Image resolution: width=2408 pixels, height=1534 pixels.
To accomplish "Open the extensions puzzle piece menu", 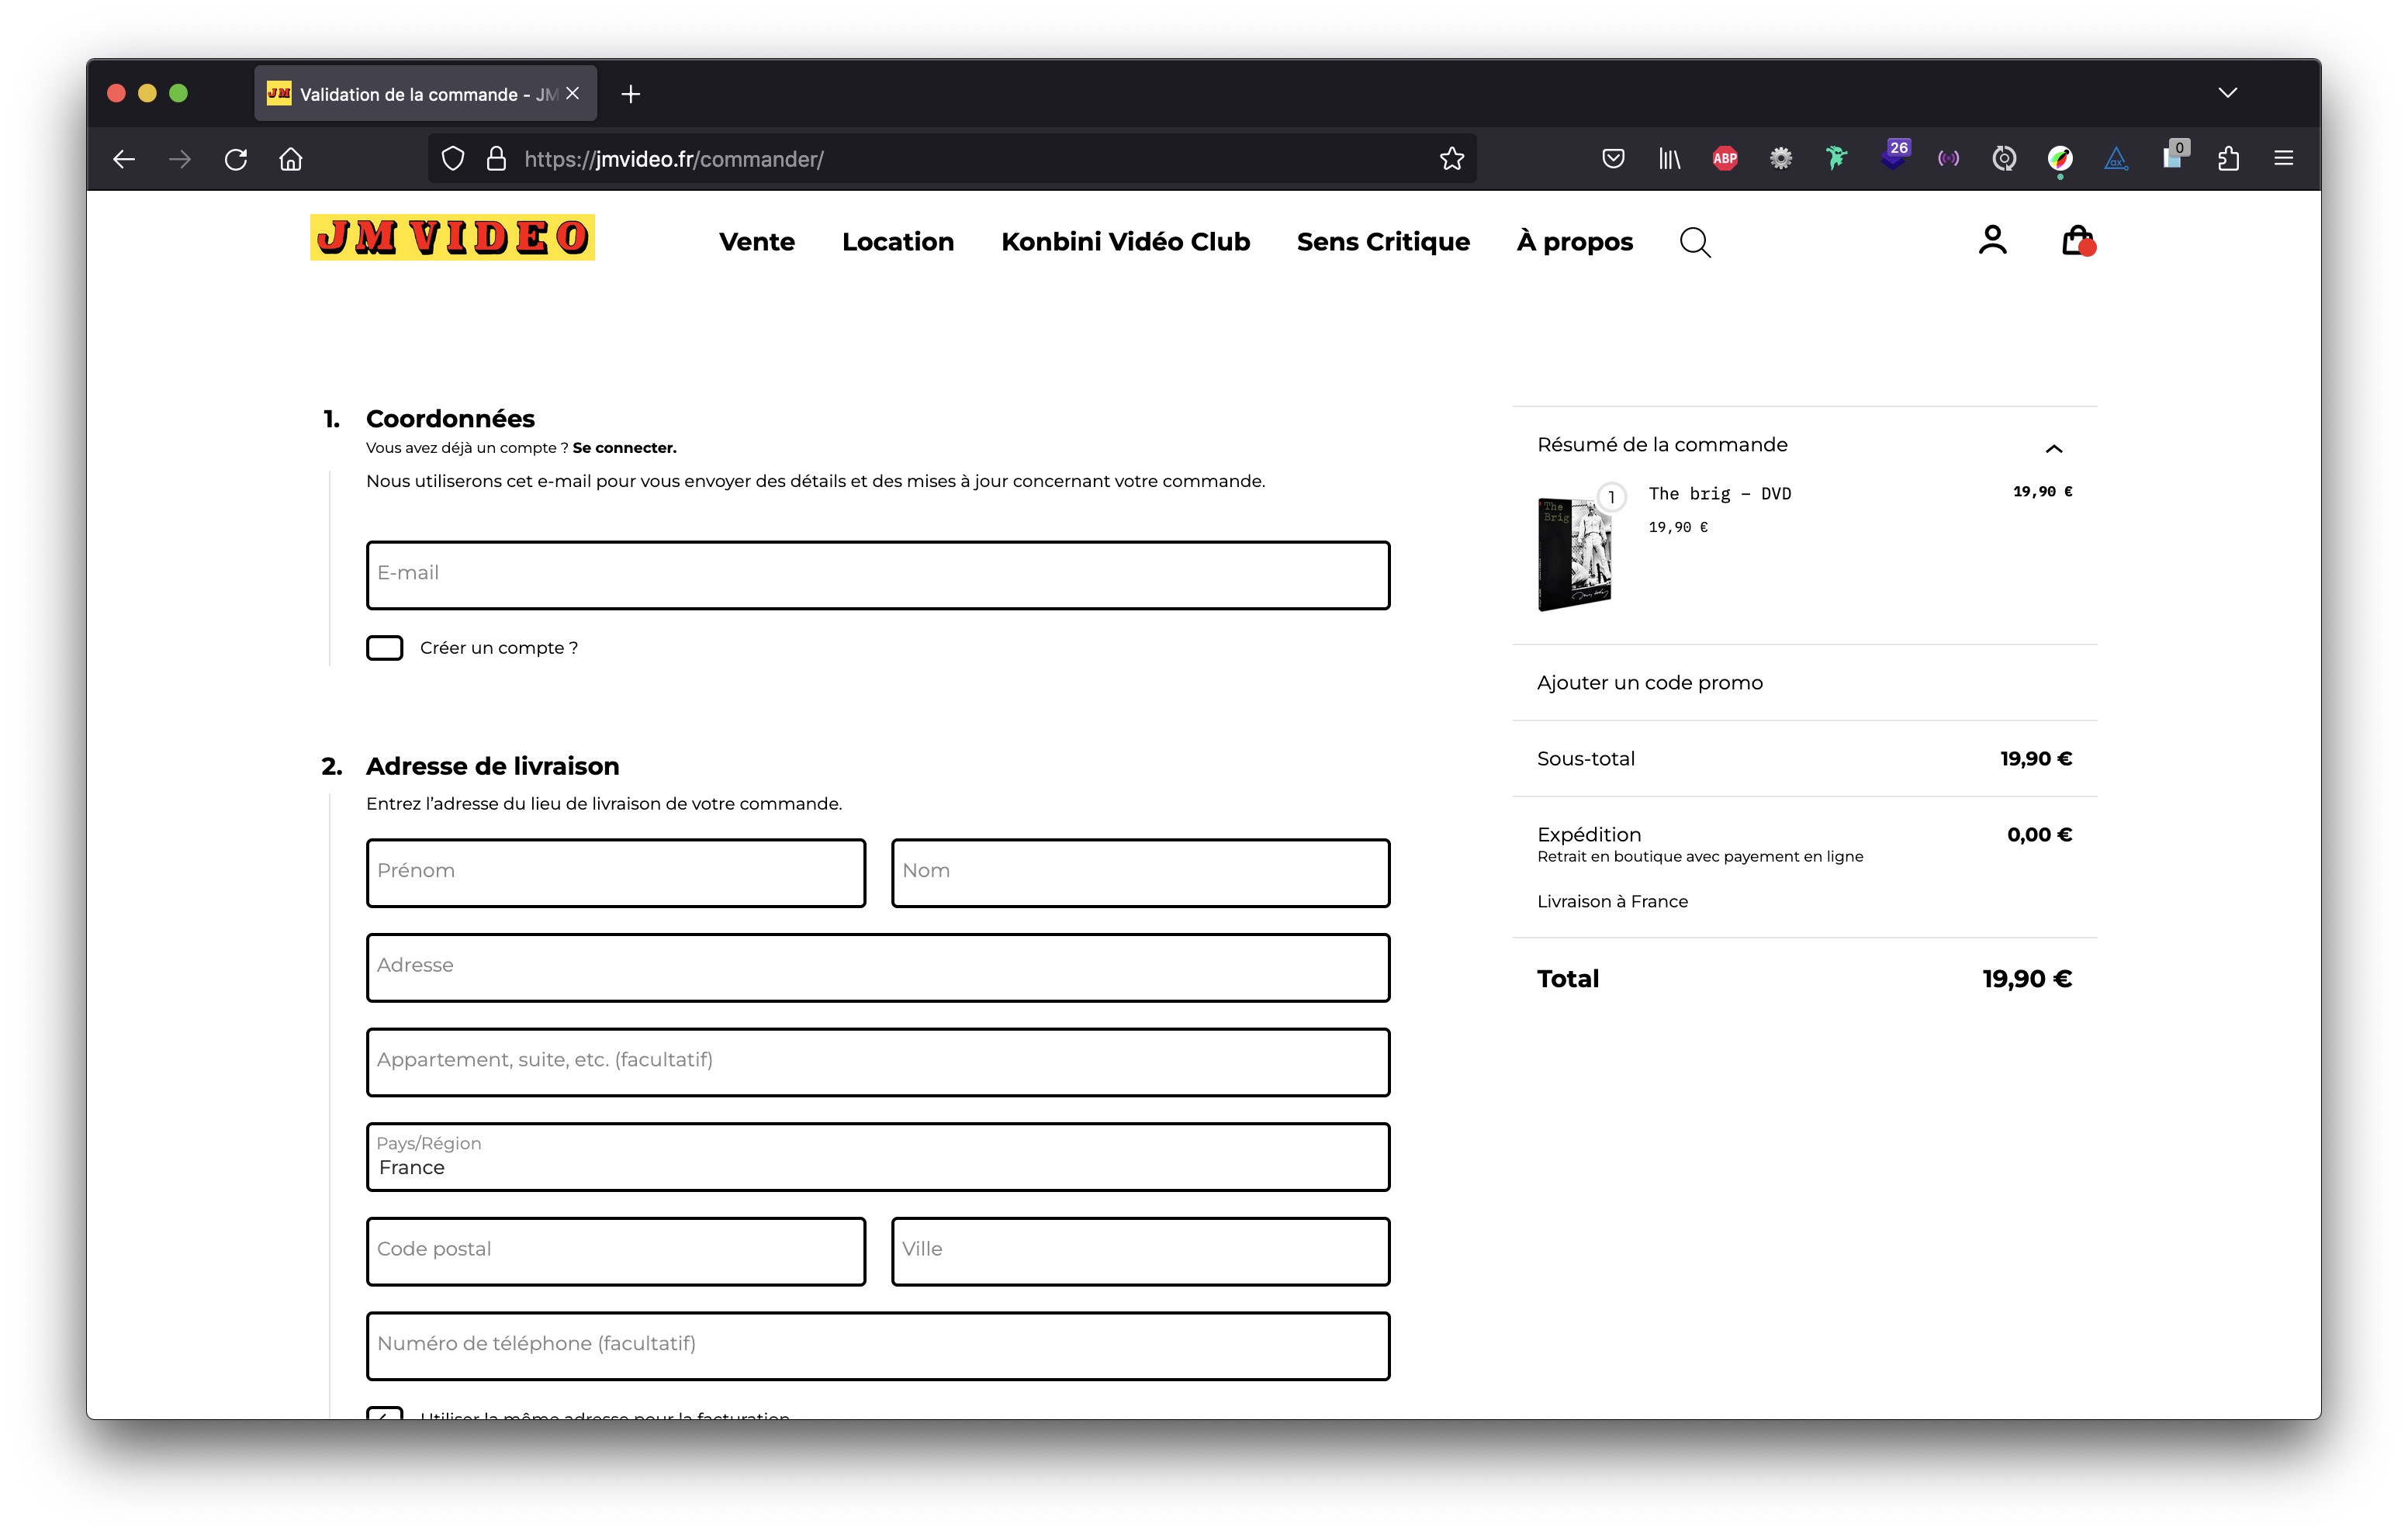I will [x=2228, y=158].
